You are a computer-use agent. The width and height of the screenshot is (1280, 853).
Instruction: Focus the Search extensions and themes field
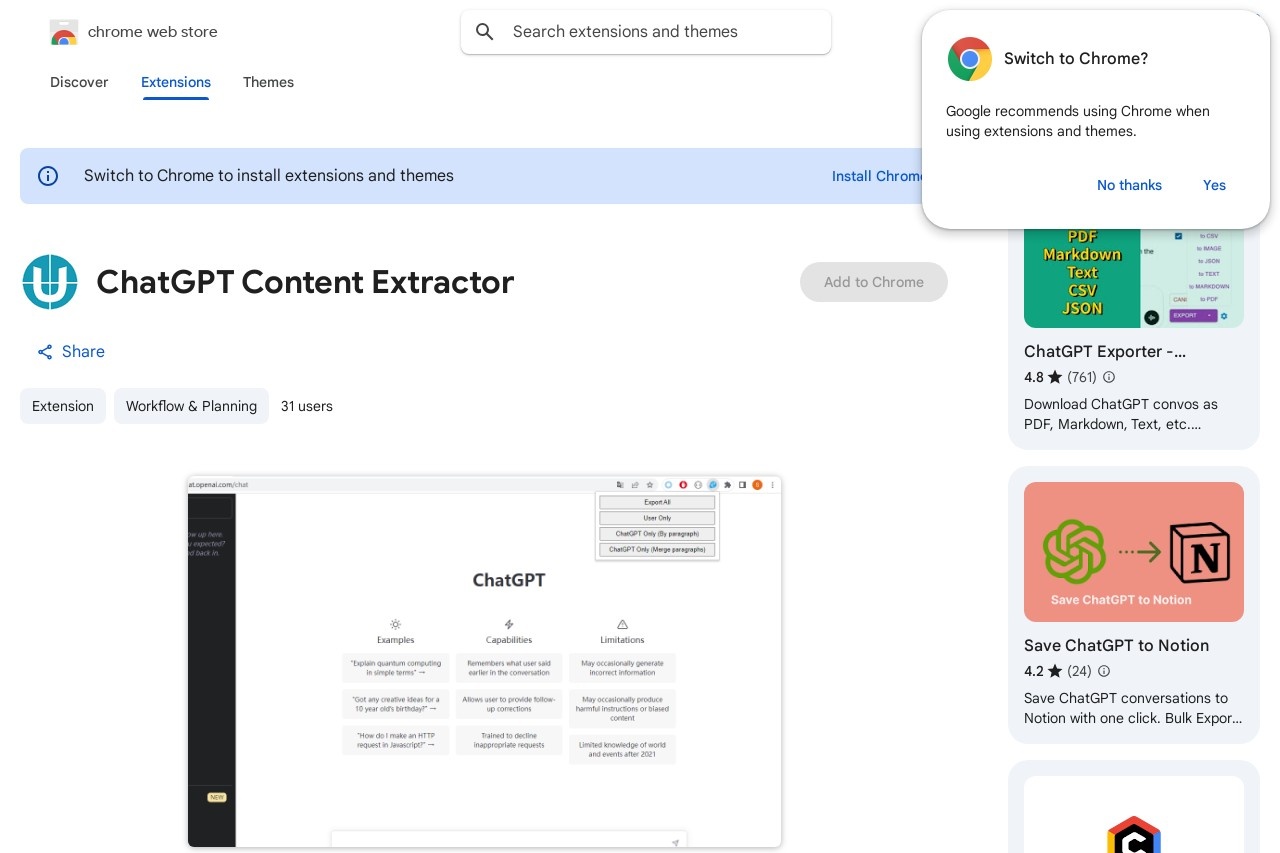(x=646, y=32)
